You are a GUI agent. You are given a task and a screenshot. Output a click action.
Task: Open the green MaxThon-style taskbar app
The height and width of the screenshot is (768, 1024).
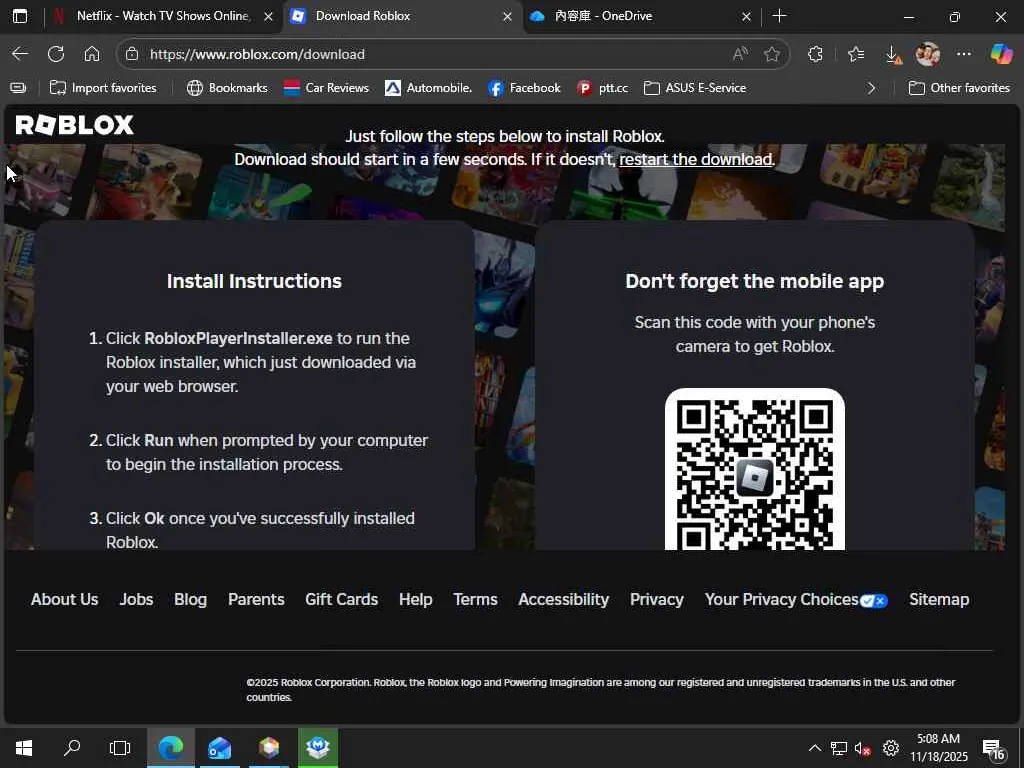point(318,748)
